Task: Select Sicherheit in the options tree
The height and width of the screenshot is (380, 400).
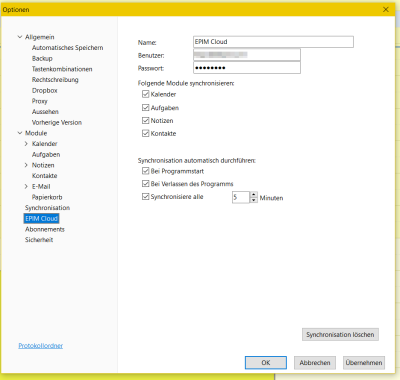Action: tap(39, 240)
